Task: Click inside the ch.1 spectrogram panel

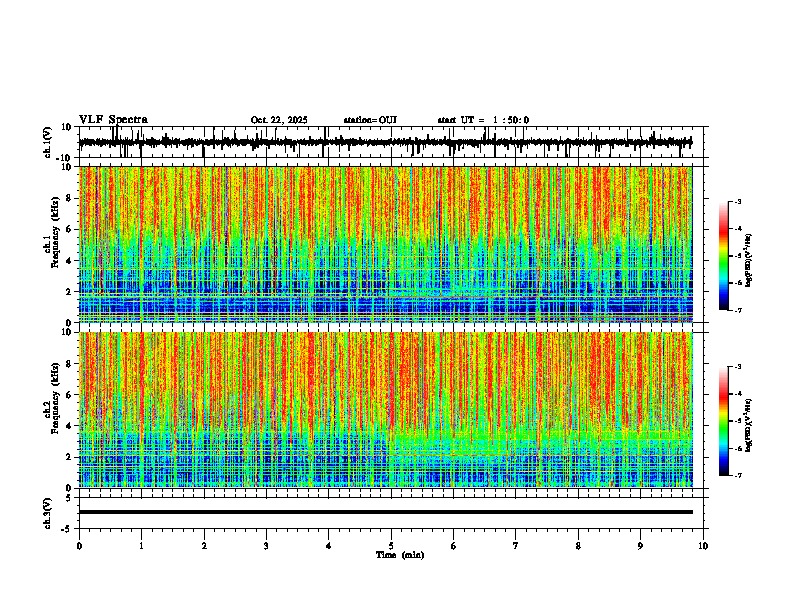Action: coord(385,244)
